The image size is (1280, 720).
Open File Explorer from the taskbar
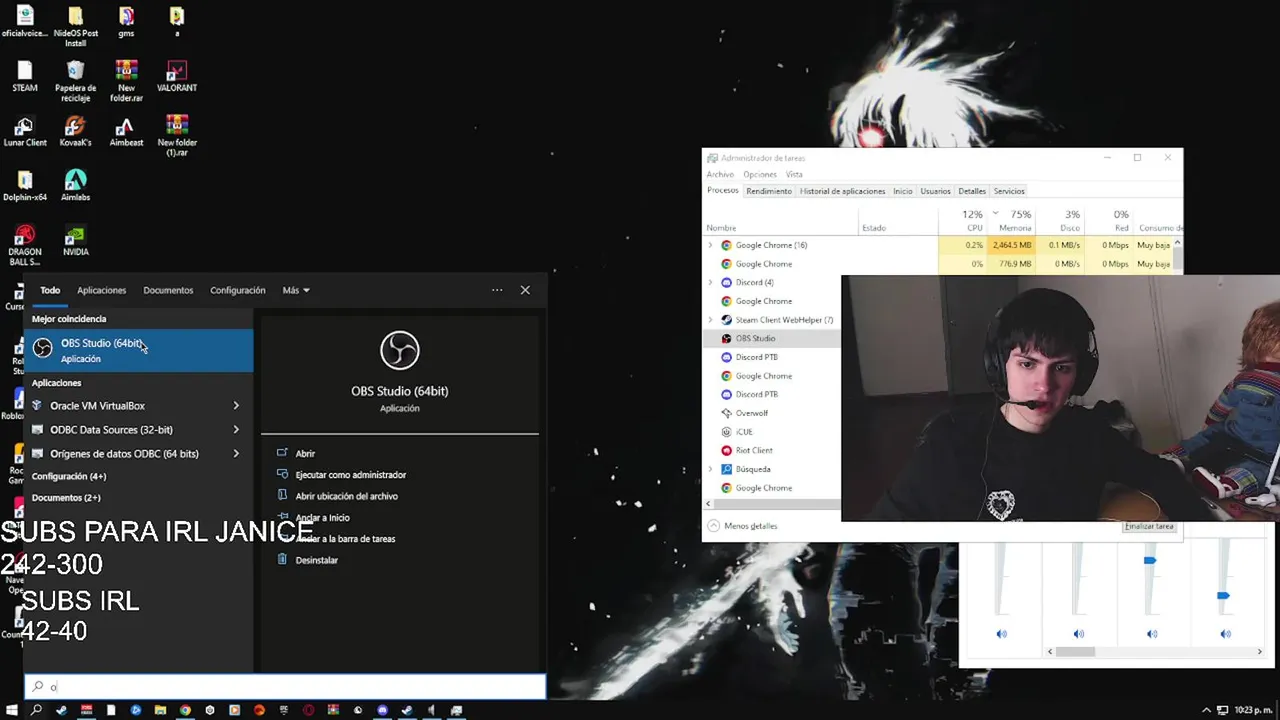[160, 710]
